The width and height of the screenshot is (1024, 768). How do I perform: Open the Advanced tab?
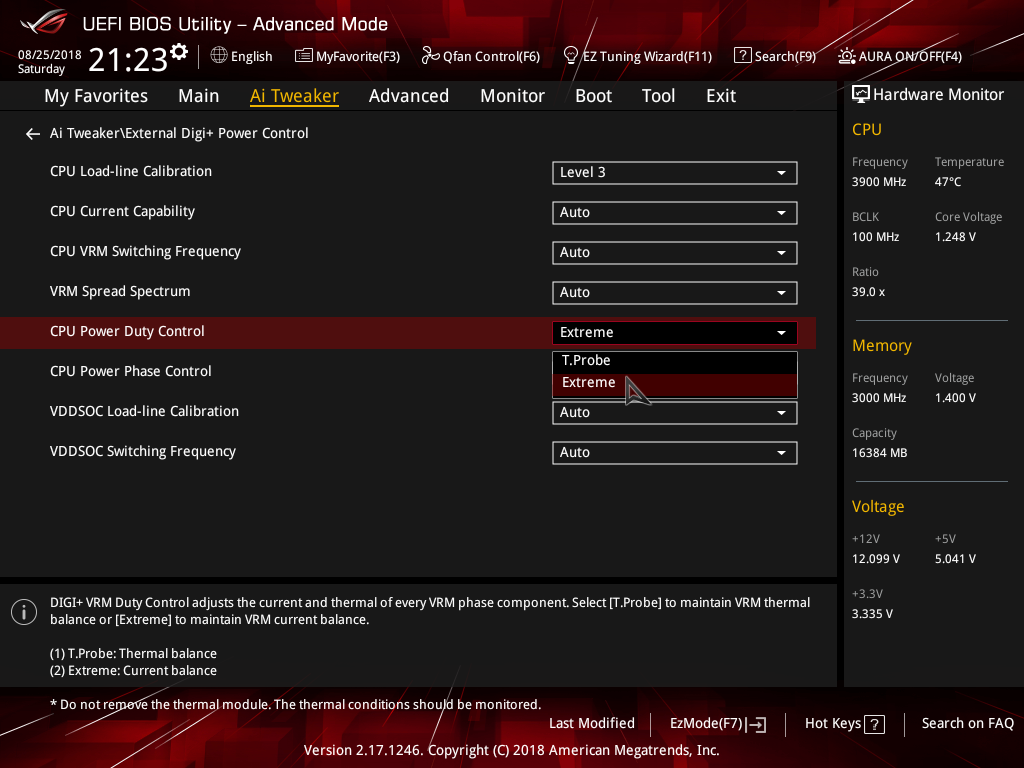pyautogui.click(x=409, y=96)
